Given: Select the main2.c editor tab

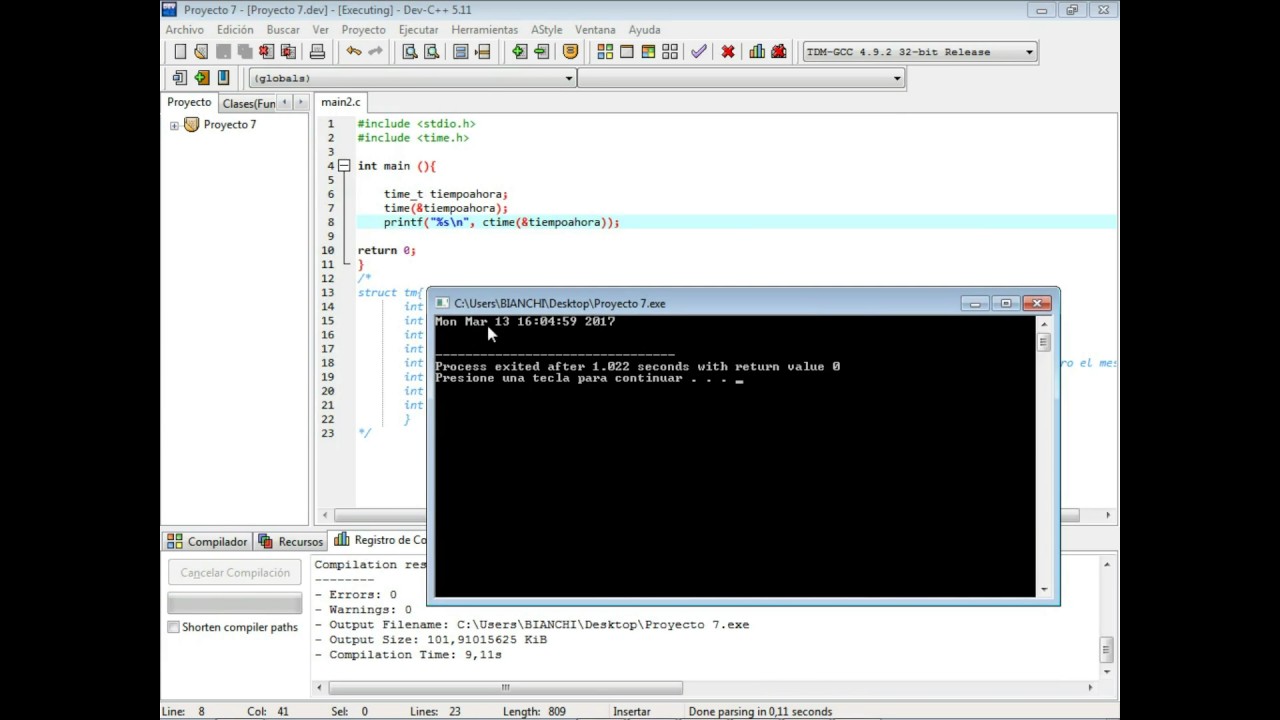Looking at the screenshot, I should tap(340, 102).
